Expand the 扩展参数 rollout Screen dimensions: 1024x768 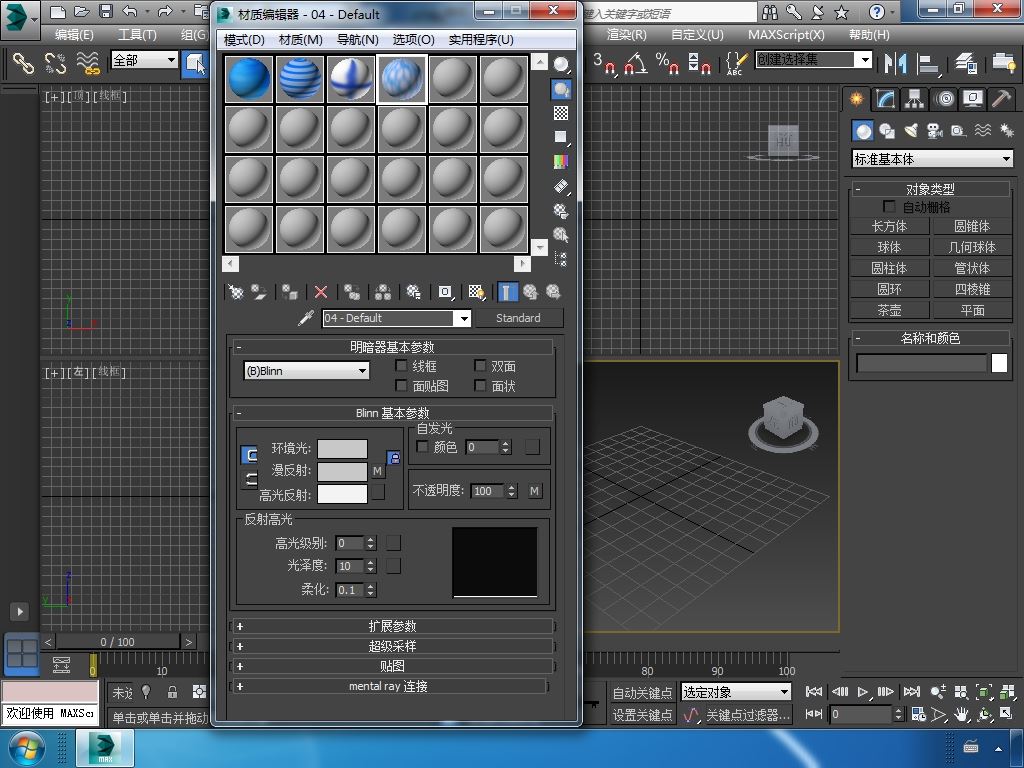point(392,626)
